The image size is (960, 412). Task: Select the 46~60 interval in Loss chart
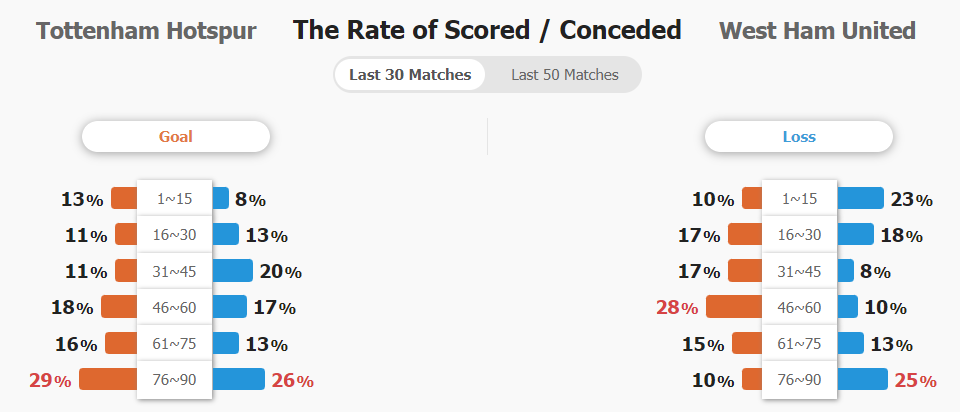tap(799, 307)
